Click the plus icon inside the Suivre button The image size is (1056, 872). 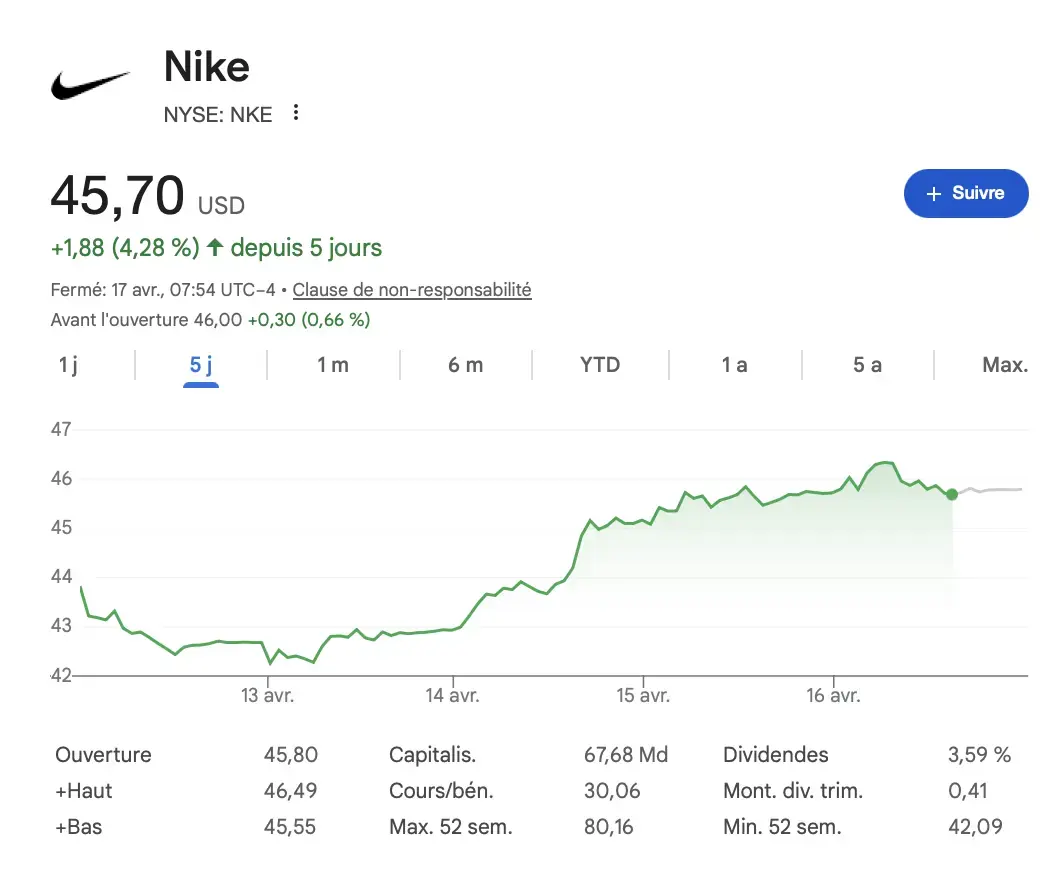click(933, 193)
